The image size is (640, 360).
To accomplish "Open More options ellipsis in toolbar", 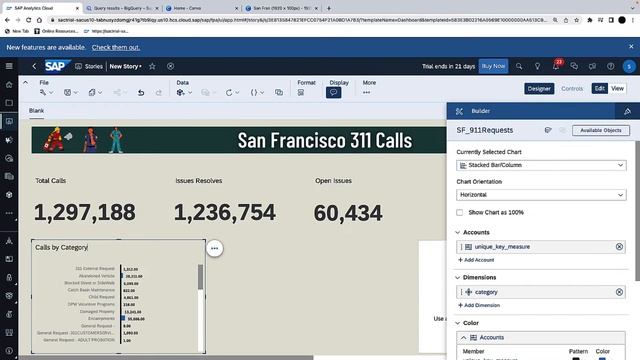I will pos(367,93).
